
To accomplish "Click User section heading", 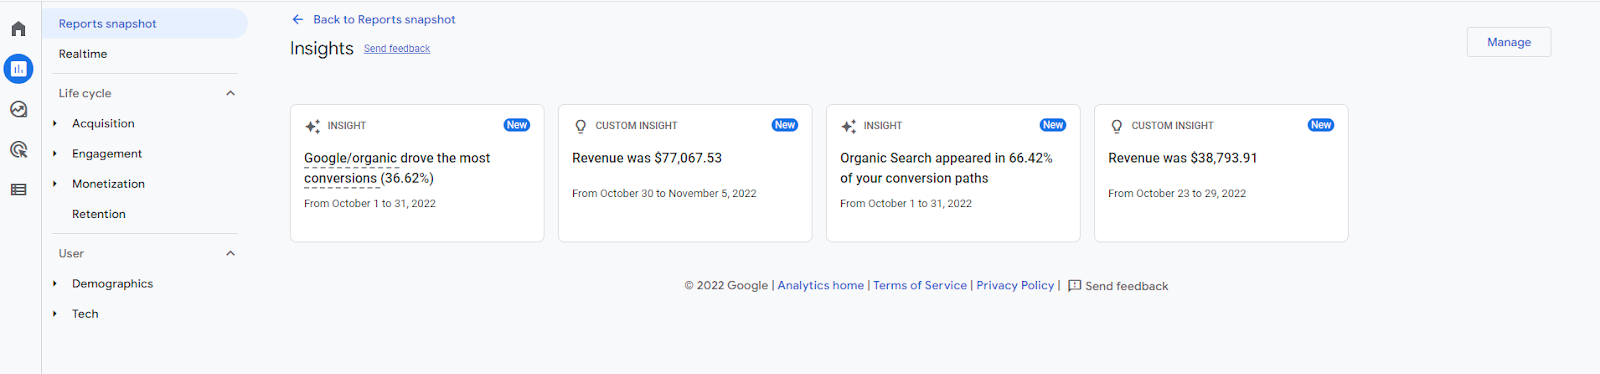I will [x=71, y=254].
